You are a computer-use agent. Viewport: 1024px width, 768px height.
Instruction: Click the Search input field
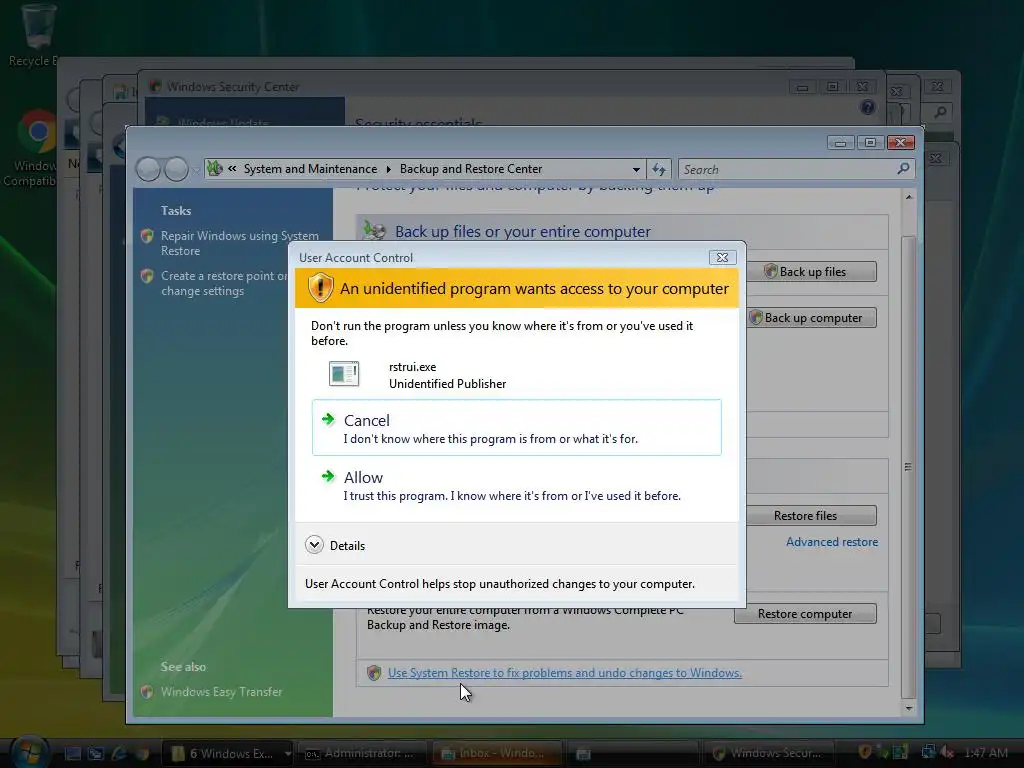coord(788,170)
